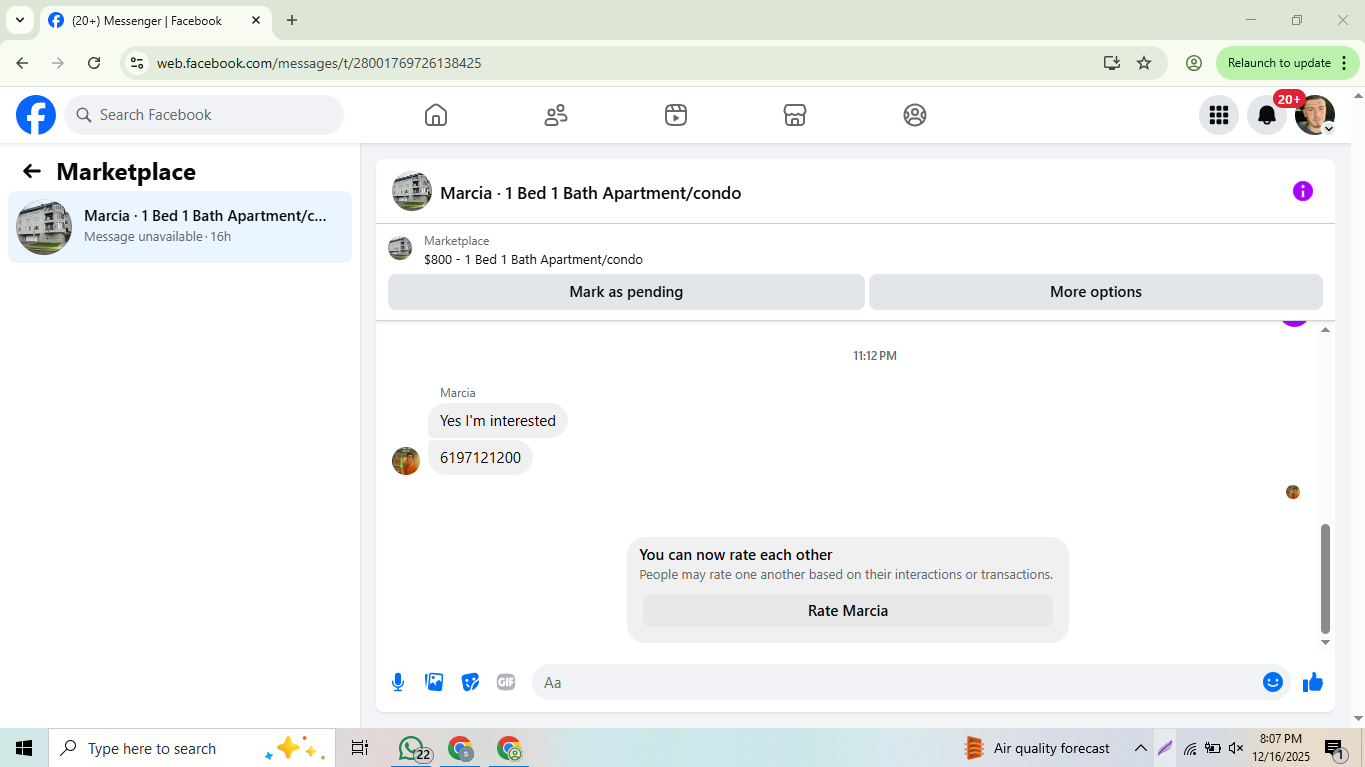1365x767 pixels.
Task: Click the "6197121200" message bubble
Action: click(x=480, y=458)
